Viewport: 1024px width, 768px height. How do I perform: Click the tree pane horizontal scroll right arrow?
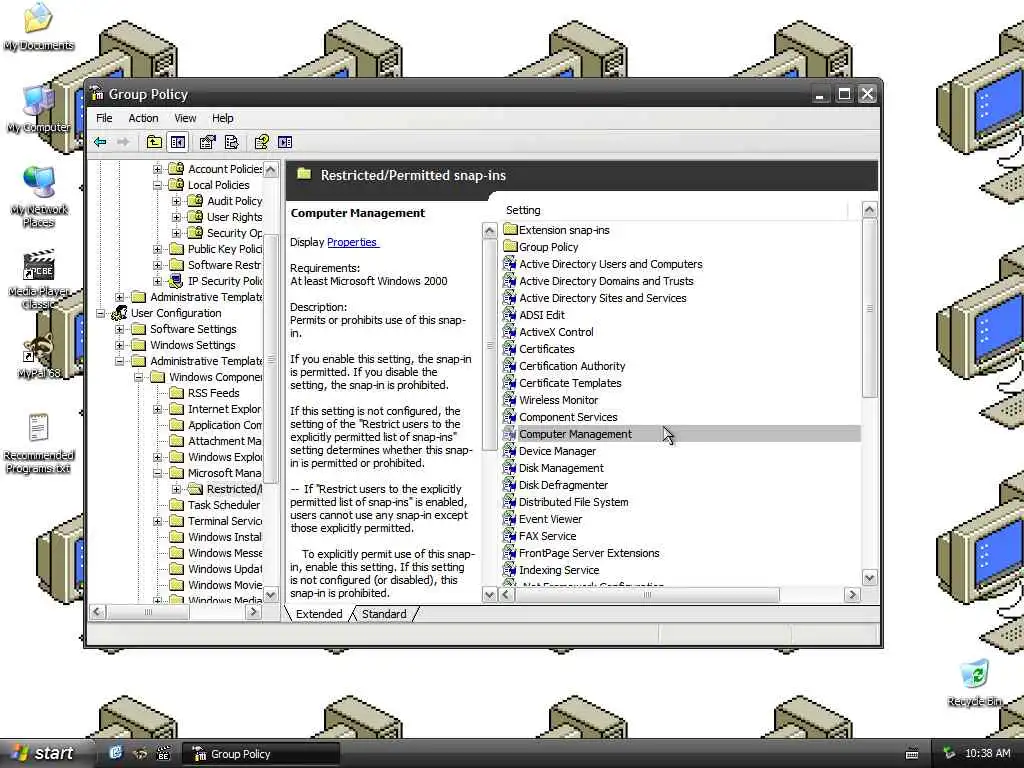(254, 612)
